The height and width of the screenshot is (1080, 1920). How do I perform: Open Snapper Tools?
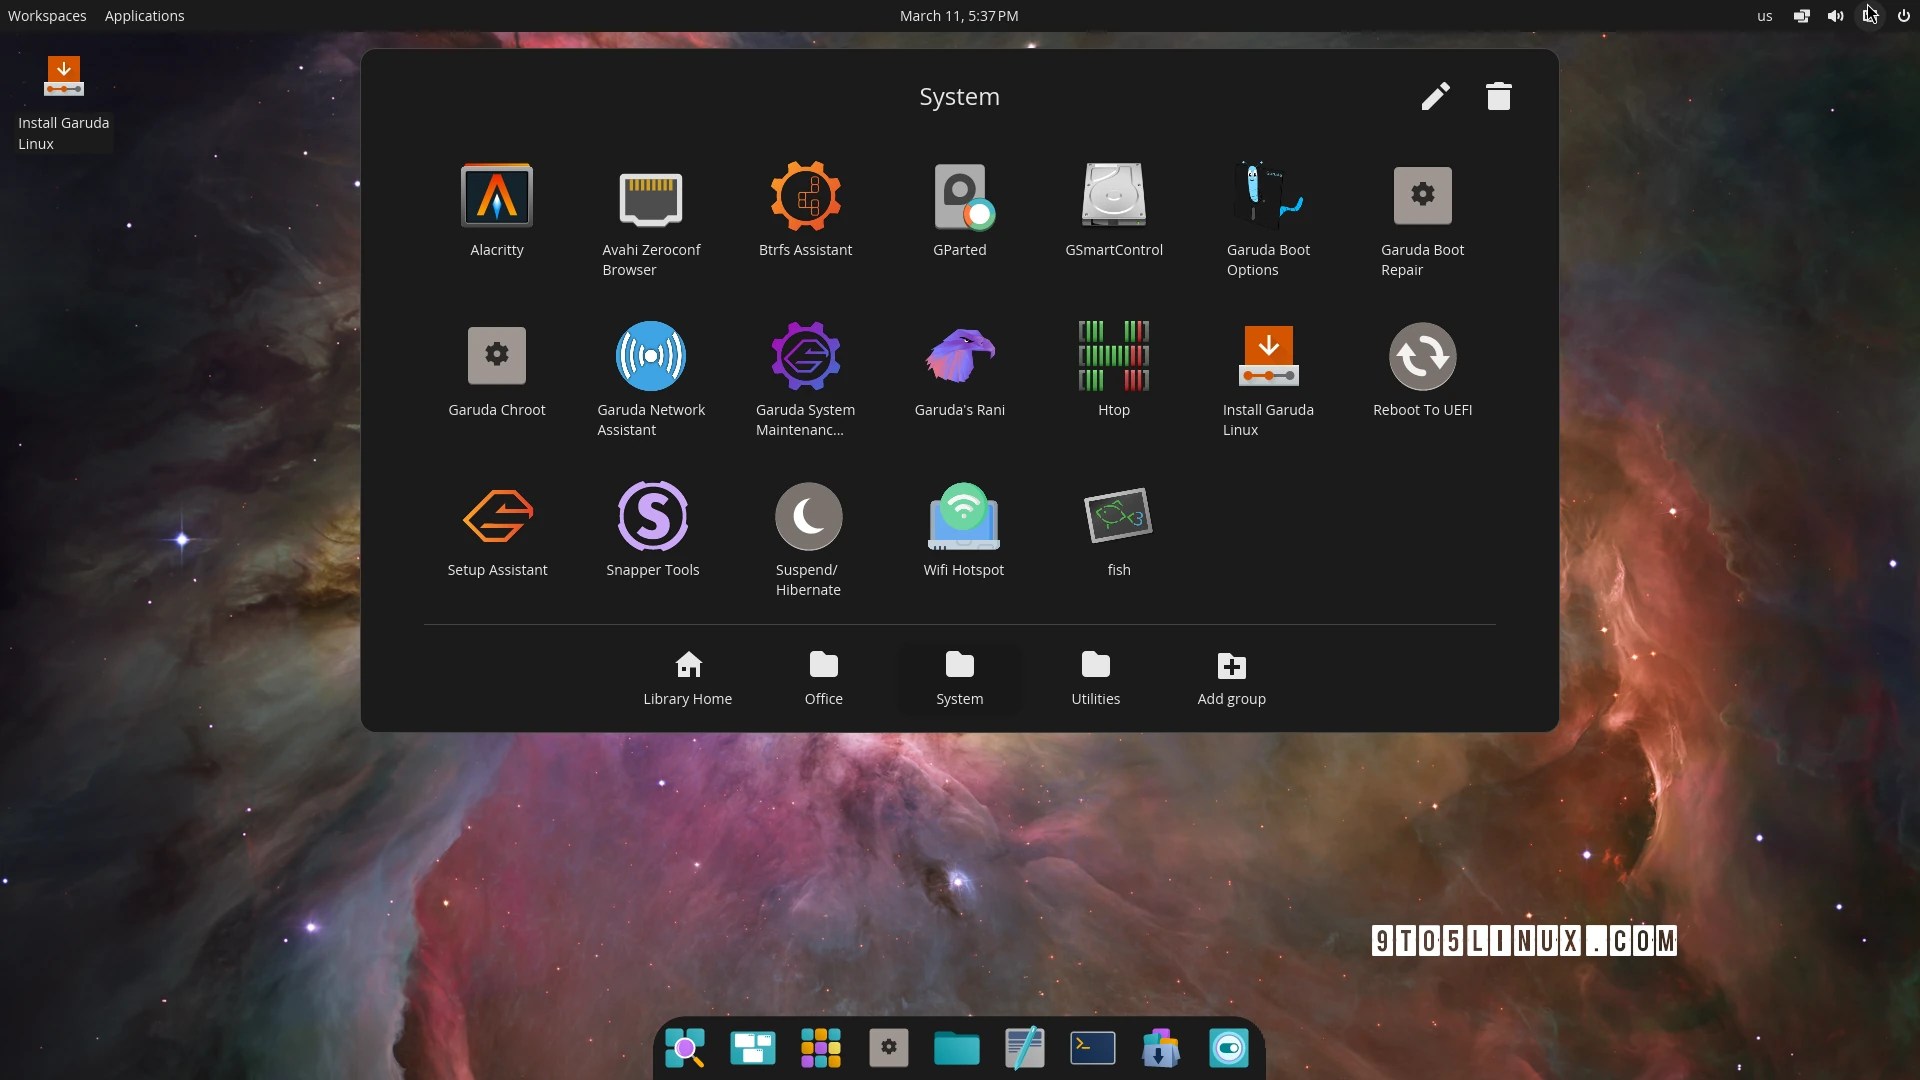coord(652,517)
